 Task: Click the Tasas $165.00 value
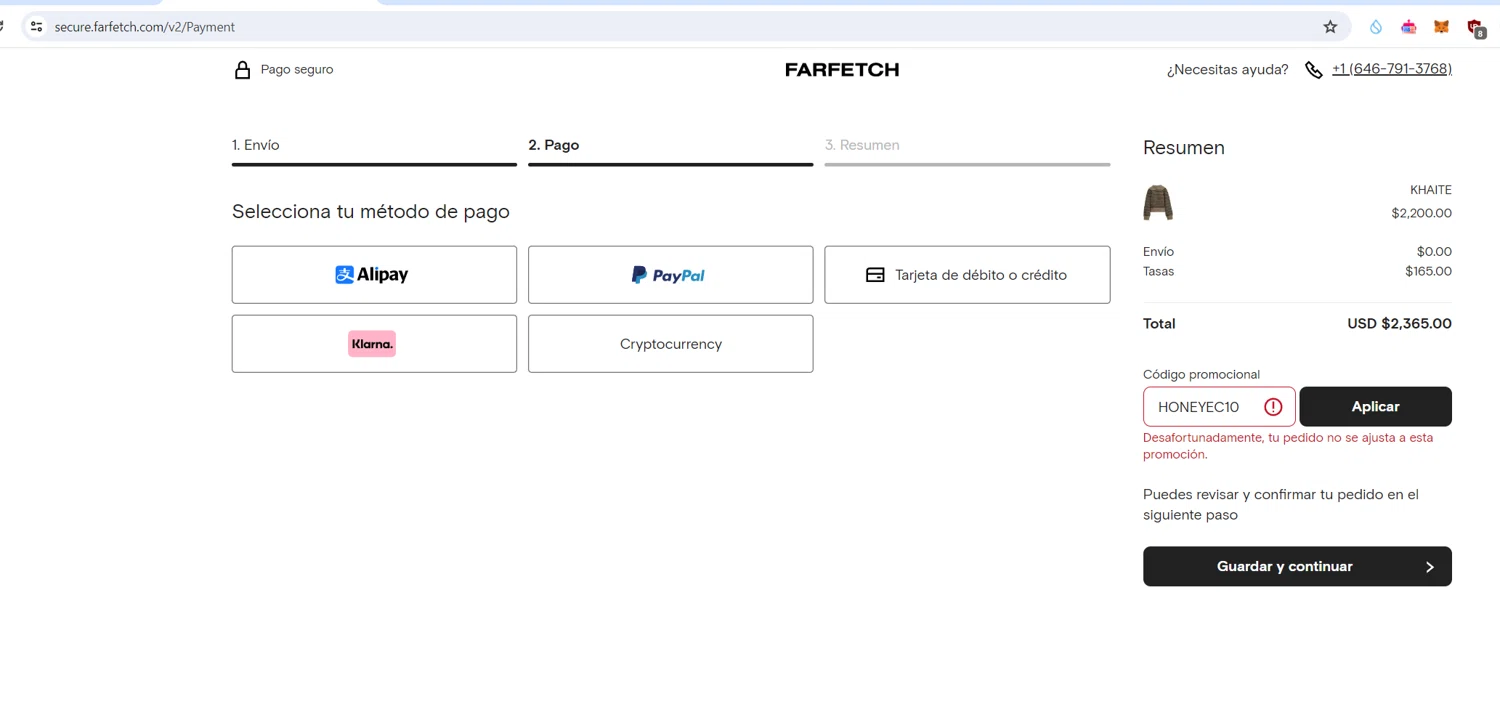coord(1428,271)
